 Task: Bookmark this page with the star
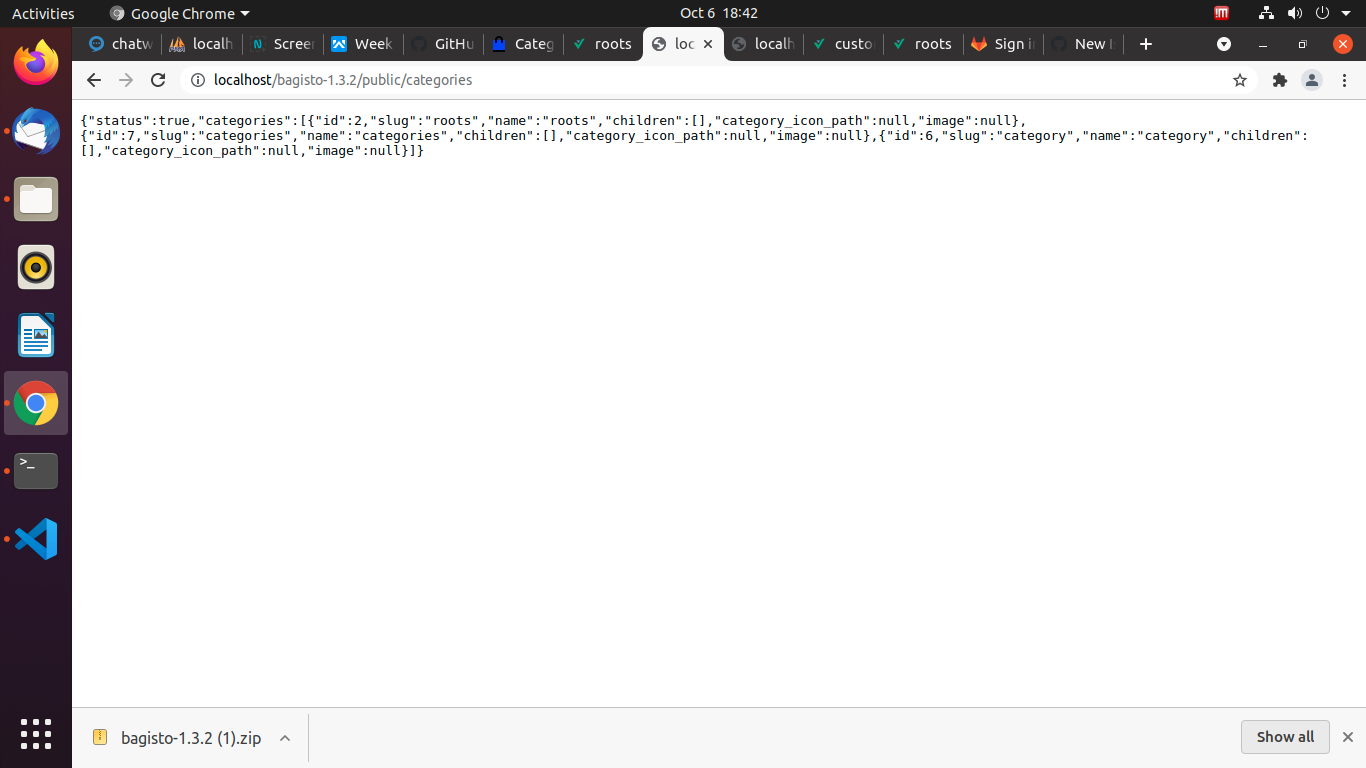[x=1240, y=80]
